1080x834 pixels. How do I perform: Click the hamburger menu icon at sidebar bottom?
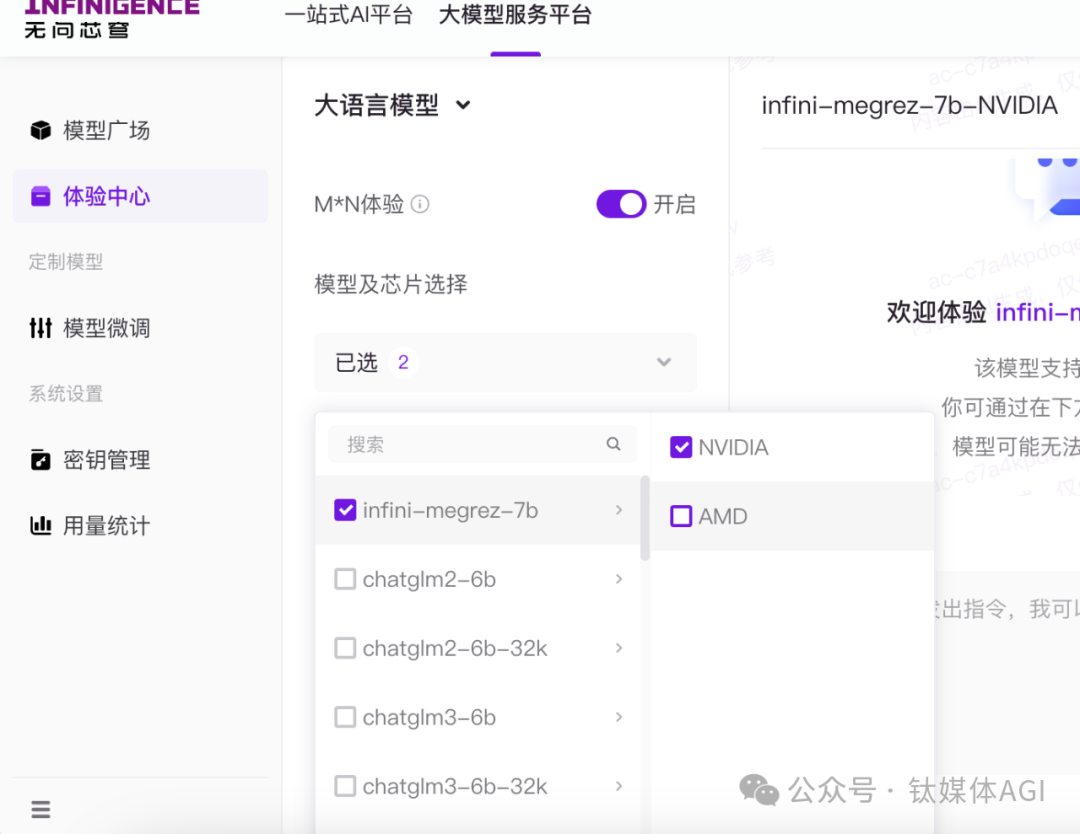coord(41,809)
